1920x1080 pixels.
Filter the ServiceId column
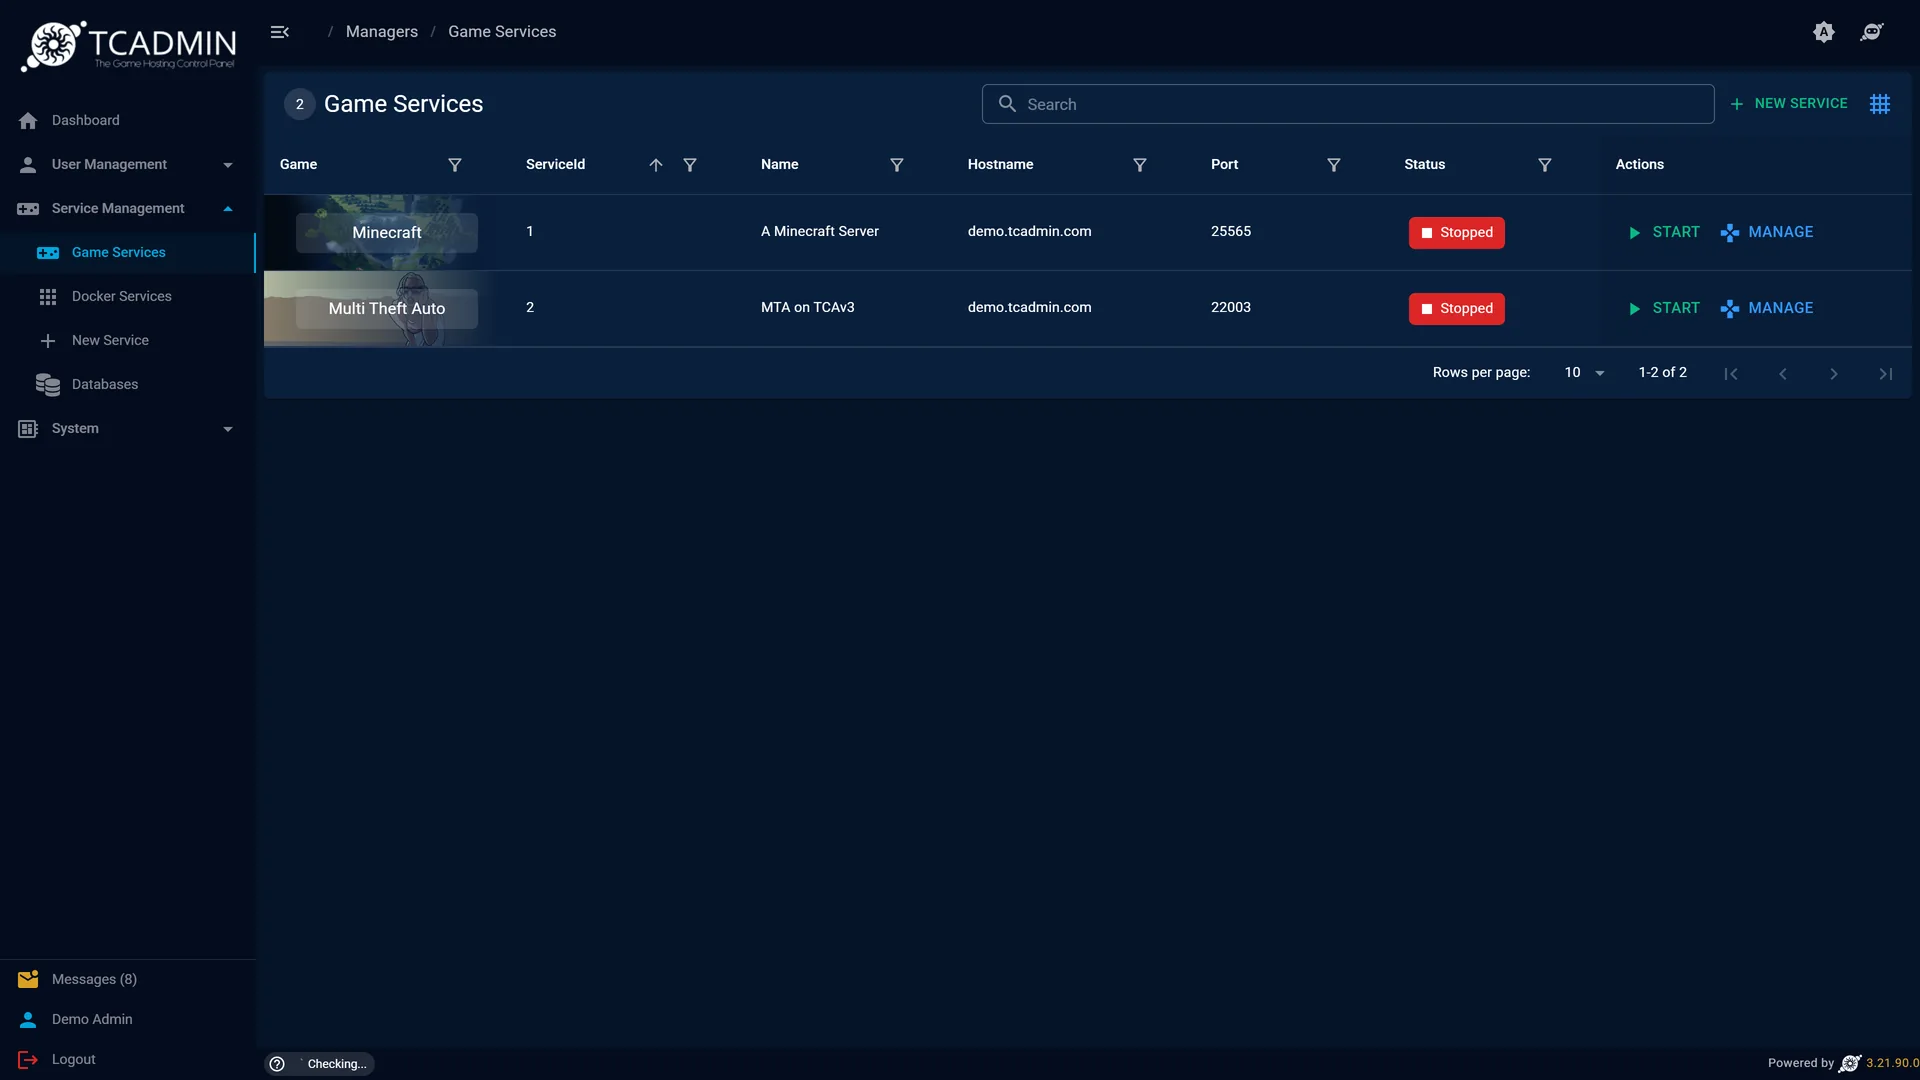(690, 165)
